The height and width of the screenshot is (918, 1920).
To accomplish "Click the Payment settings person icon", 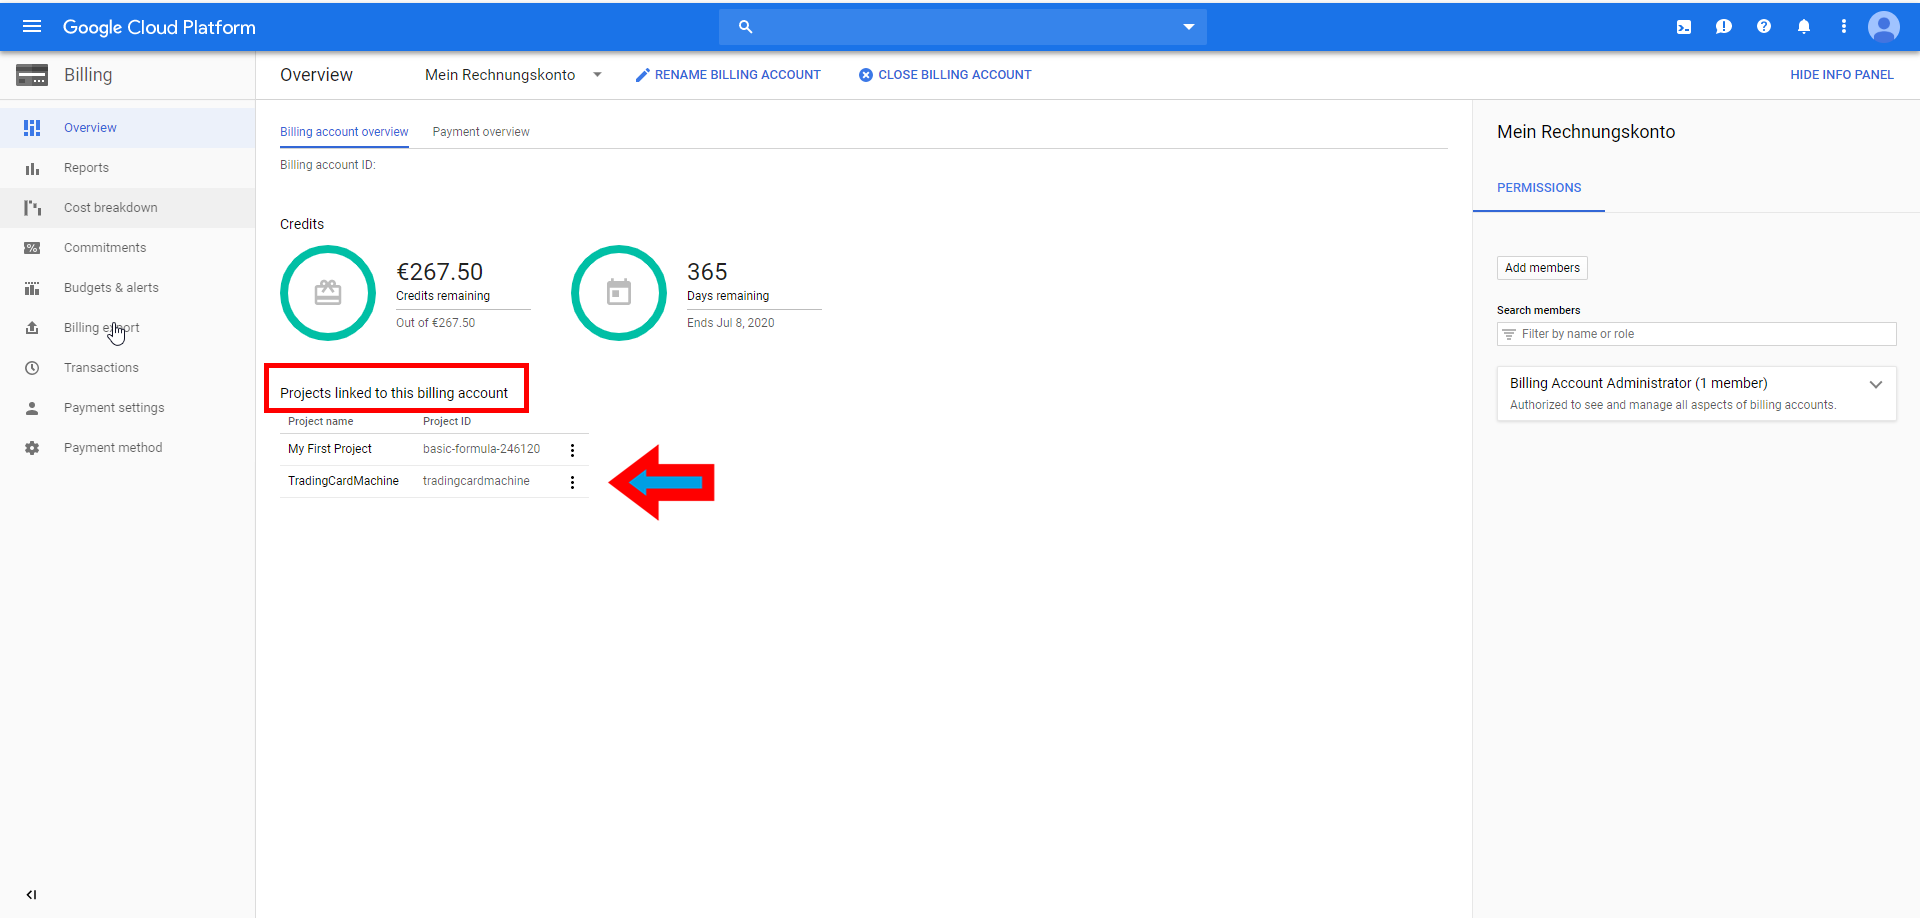I will [32, 408].
